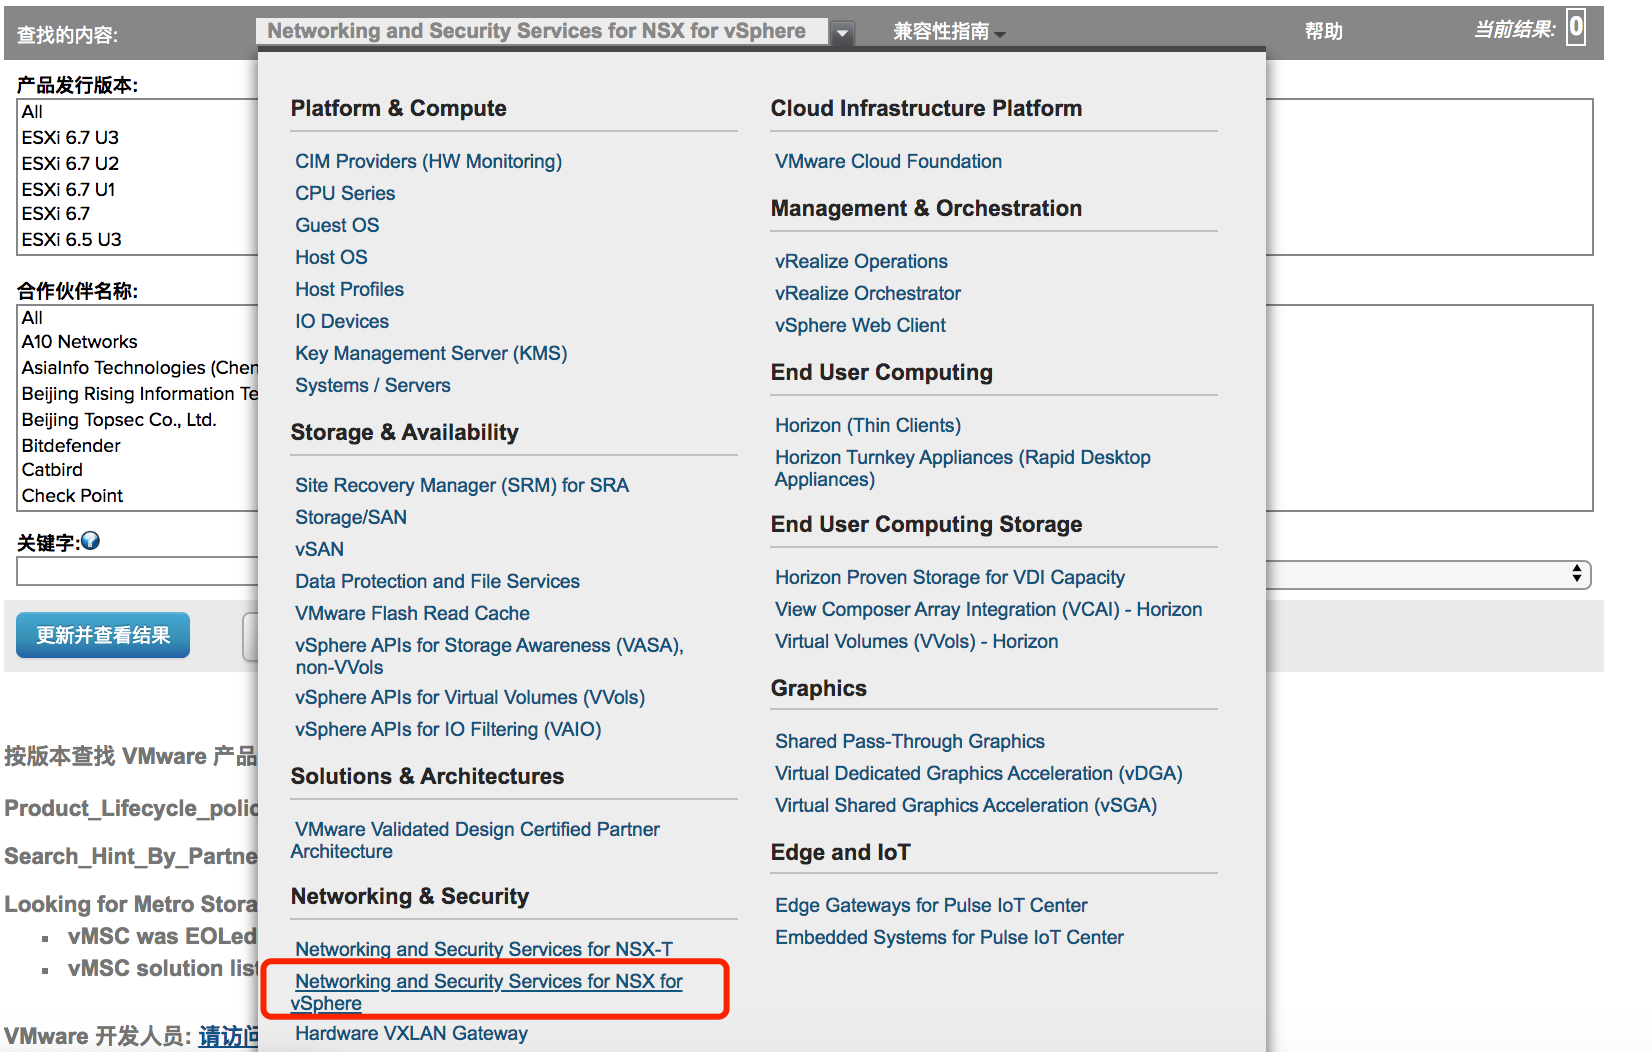Click the help icon next to 关键字
1652x1052 pixels.
click(90, 541)
